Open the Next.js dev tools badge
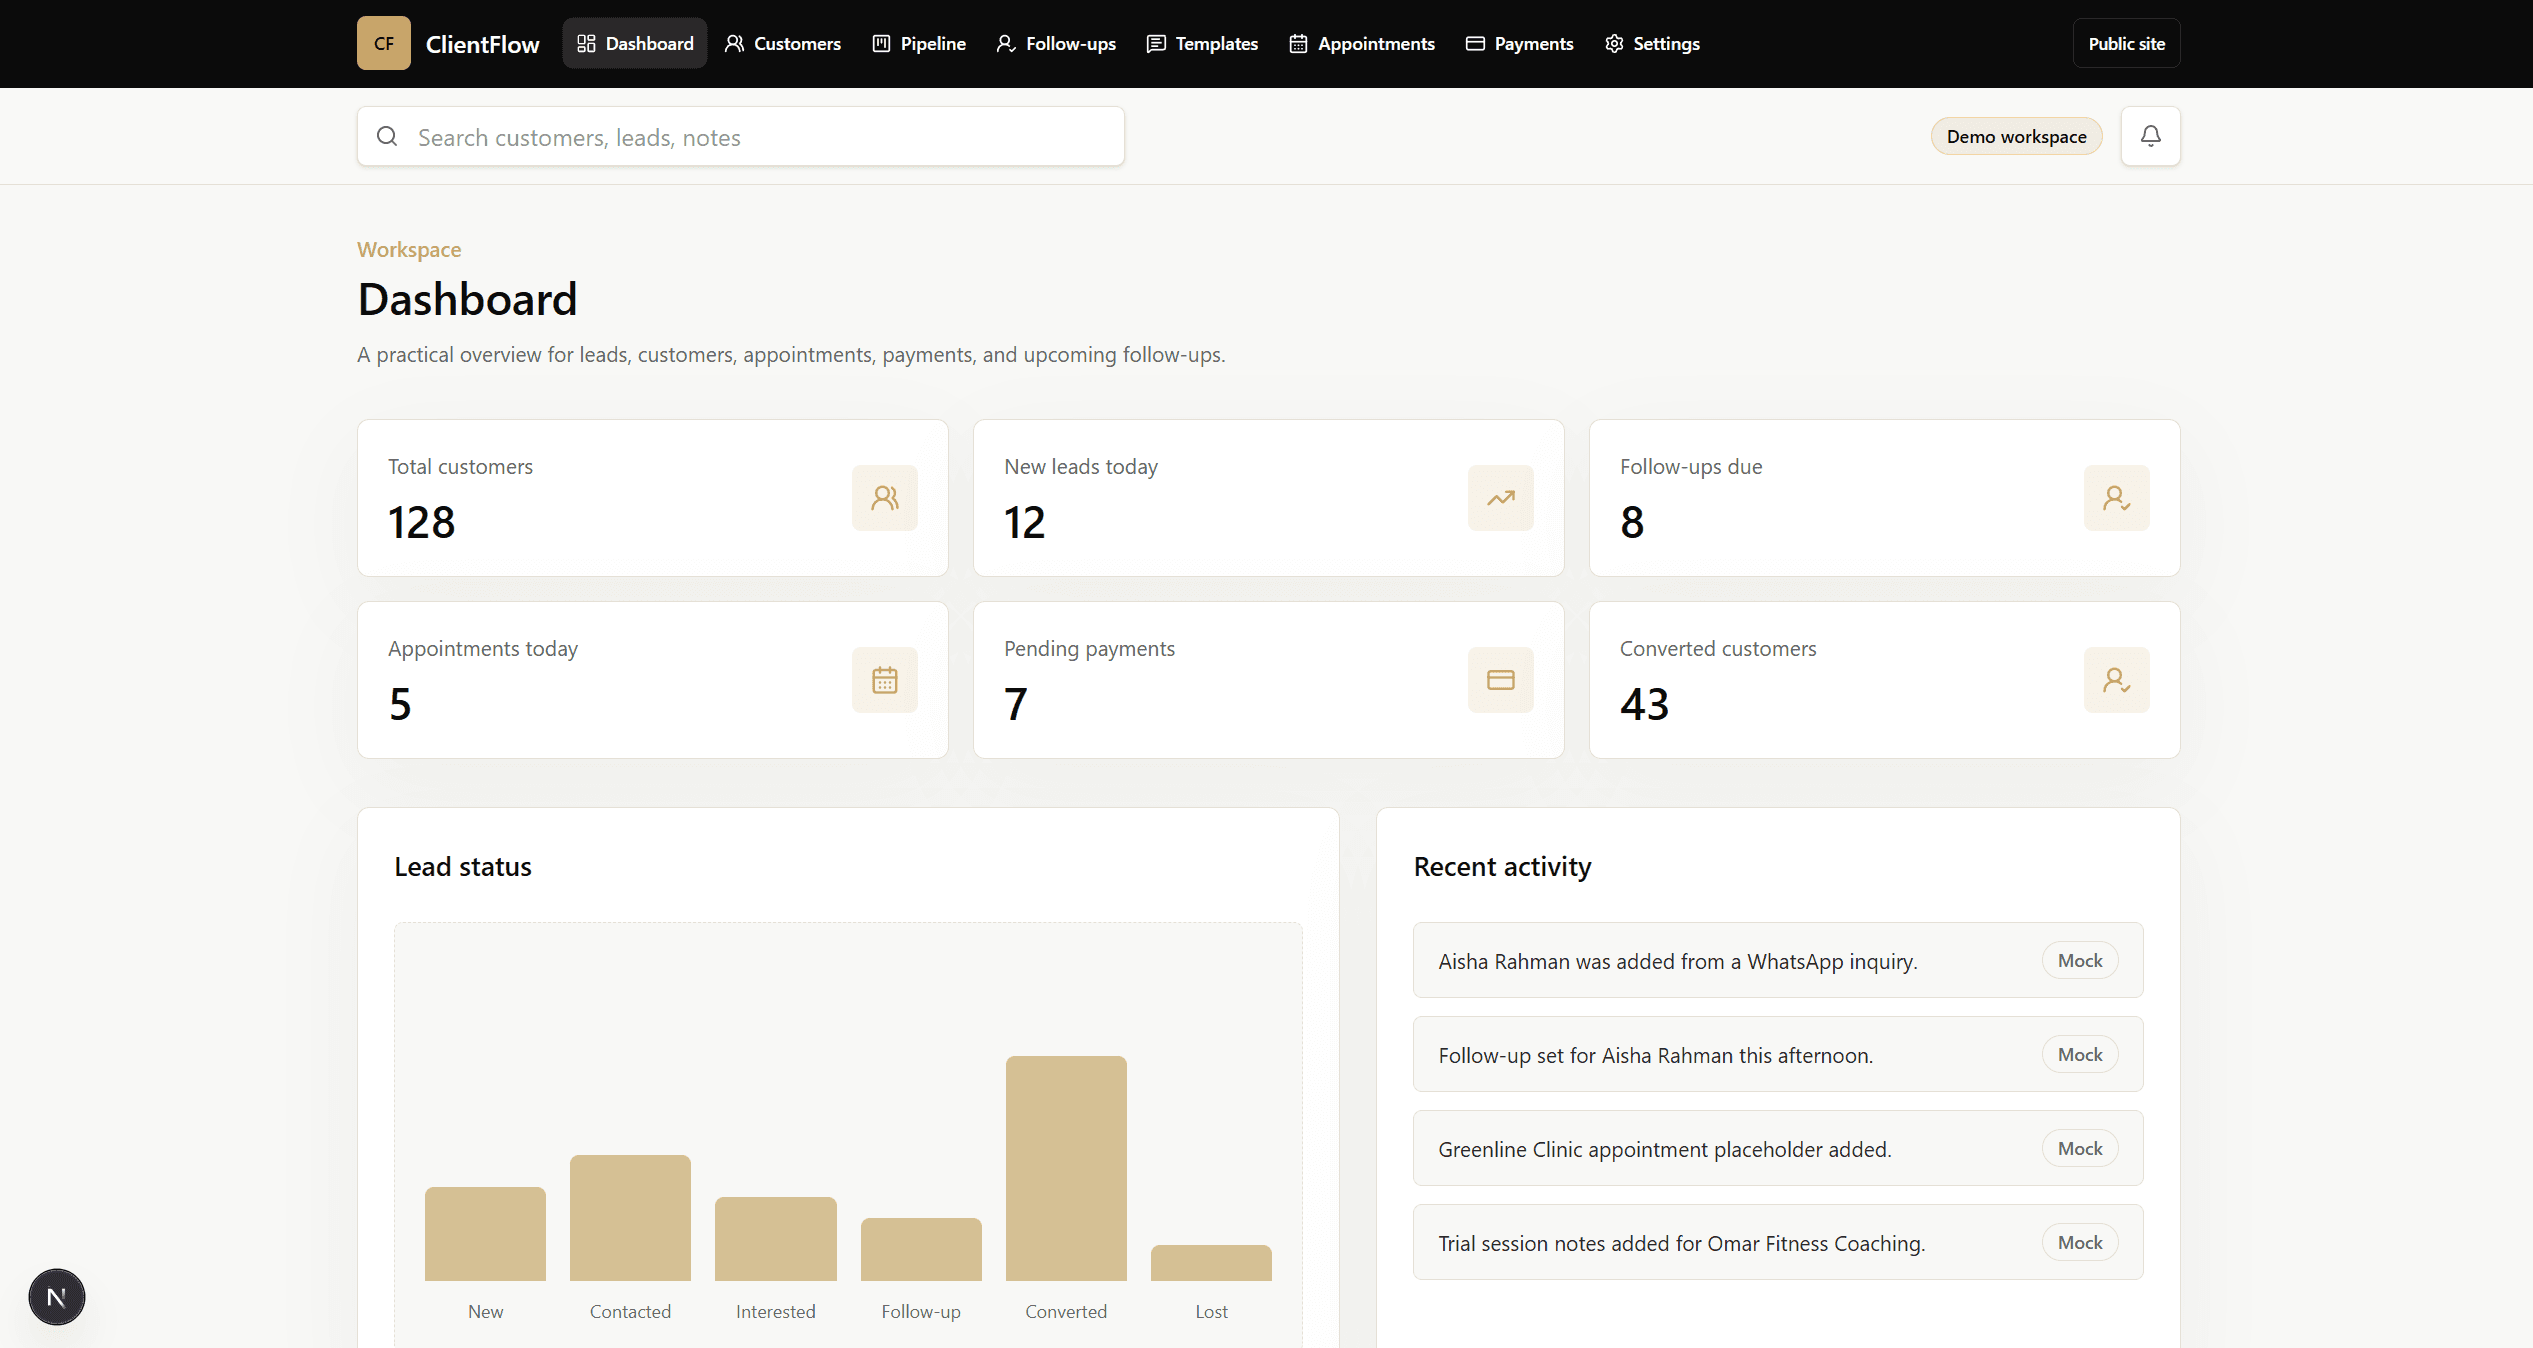The width and height of the screenshot is (2533, 1348). [x=57, y=1297]
